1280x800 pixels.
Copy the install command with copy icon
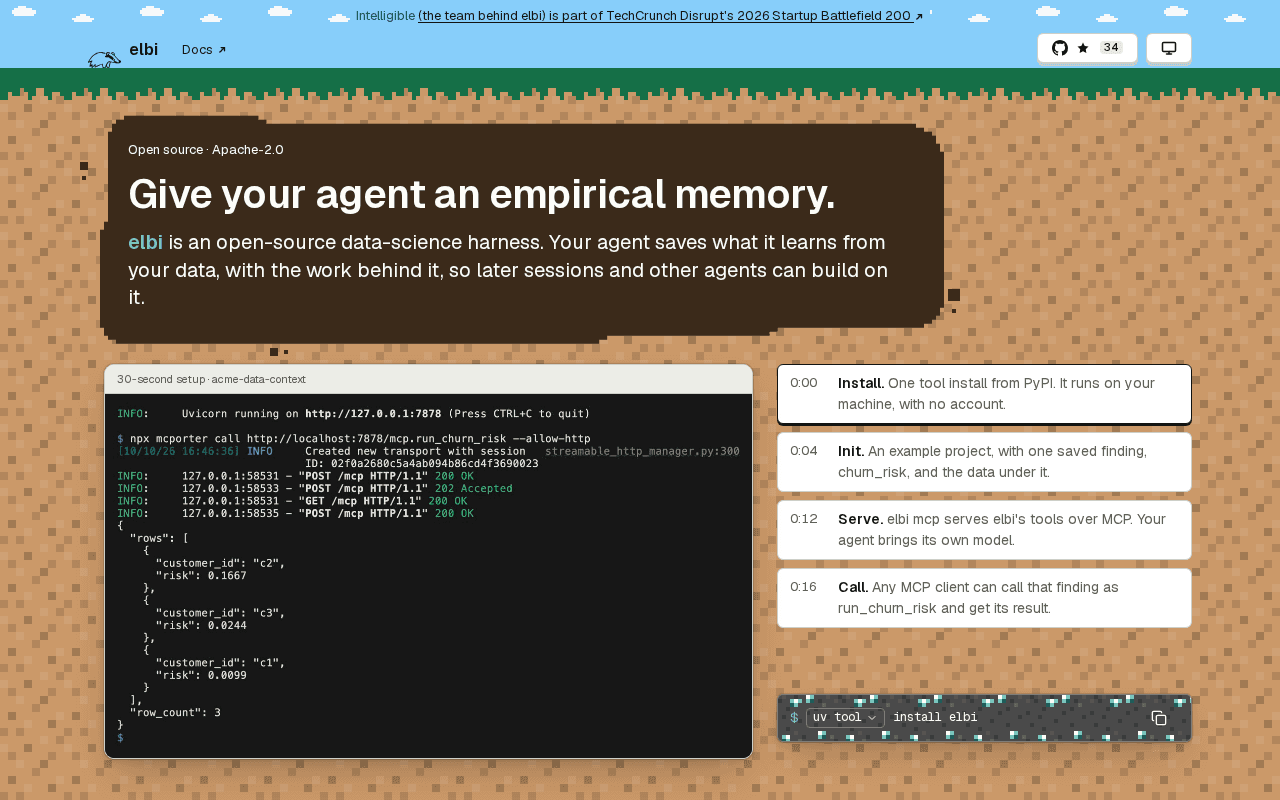click(1159, 718)
